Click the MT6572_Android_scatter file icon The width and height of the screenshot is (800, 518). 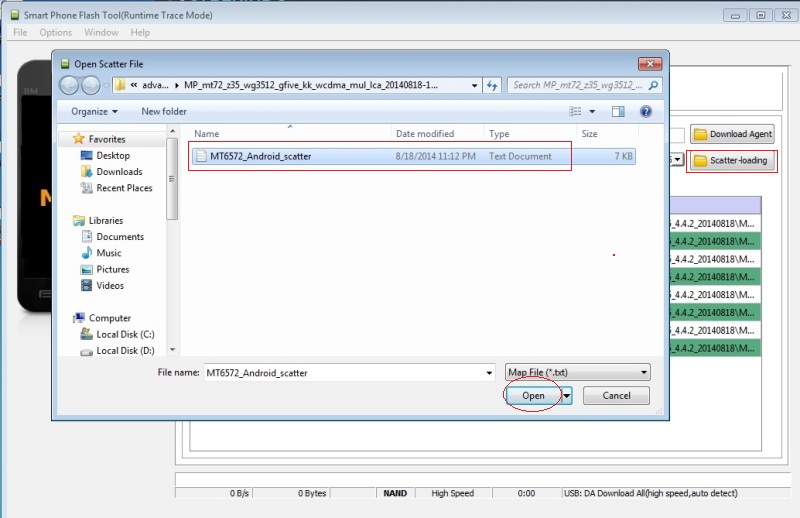pyautogui.click(x=202, y=156)
